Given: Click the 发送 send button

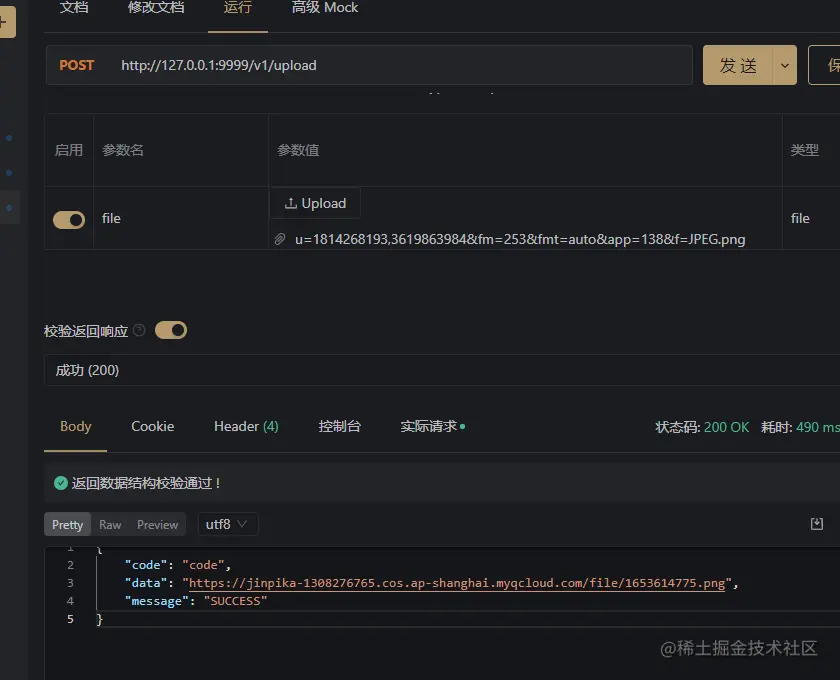Looking at the screenshot, I should point(738,65).
